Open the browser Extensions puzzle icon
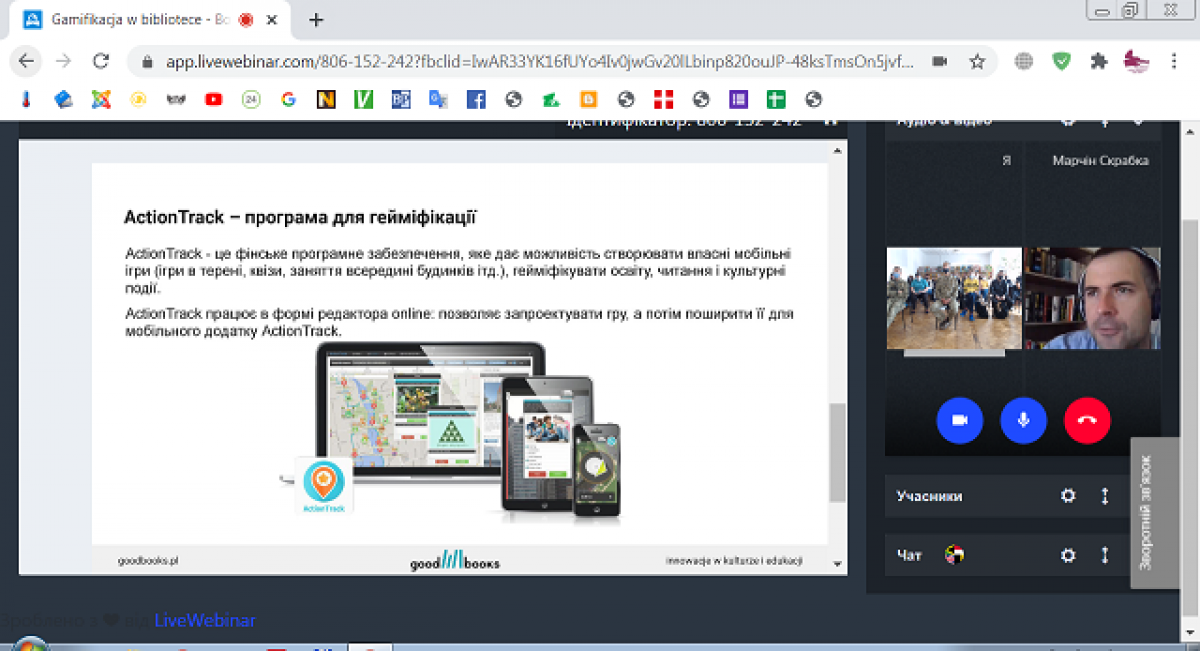The image size is (1200, 651). click(1099, 61)
